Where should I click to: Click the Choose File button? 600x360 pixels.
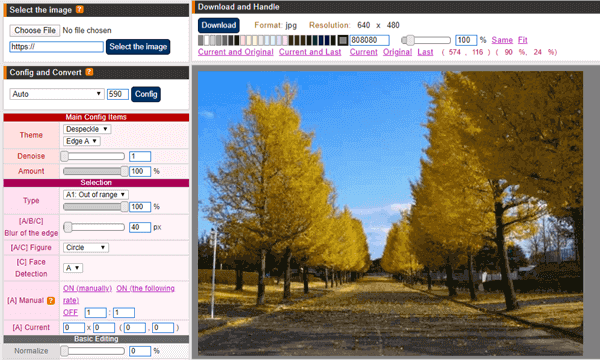click(35, 30)
